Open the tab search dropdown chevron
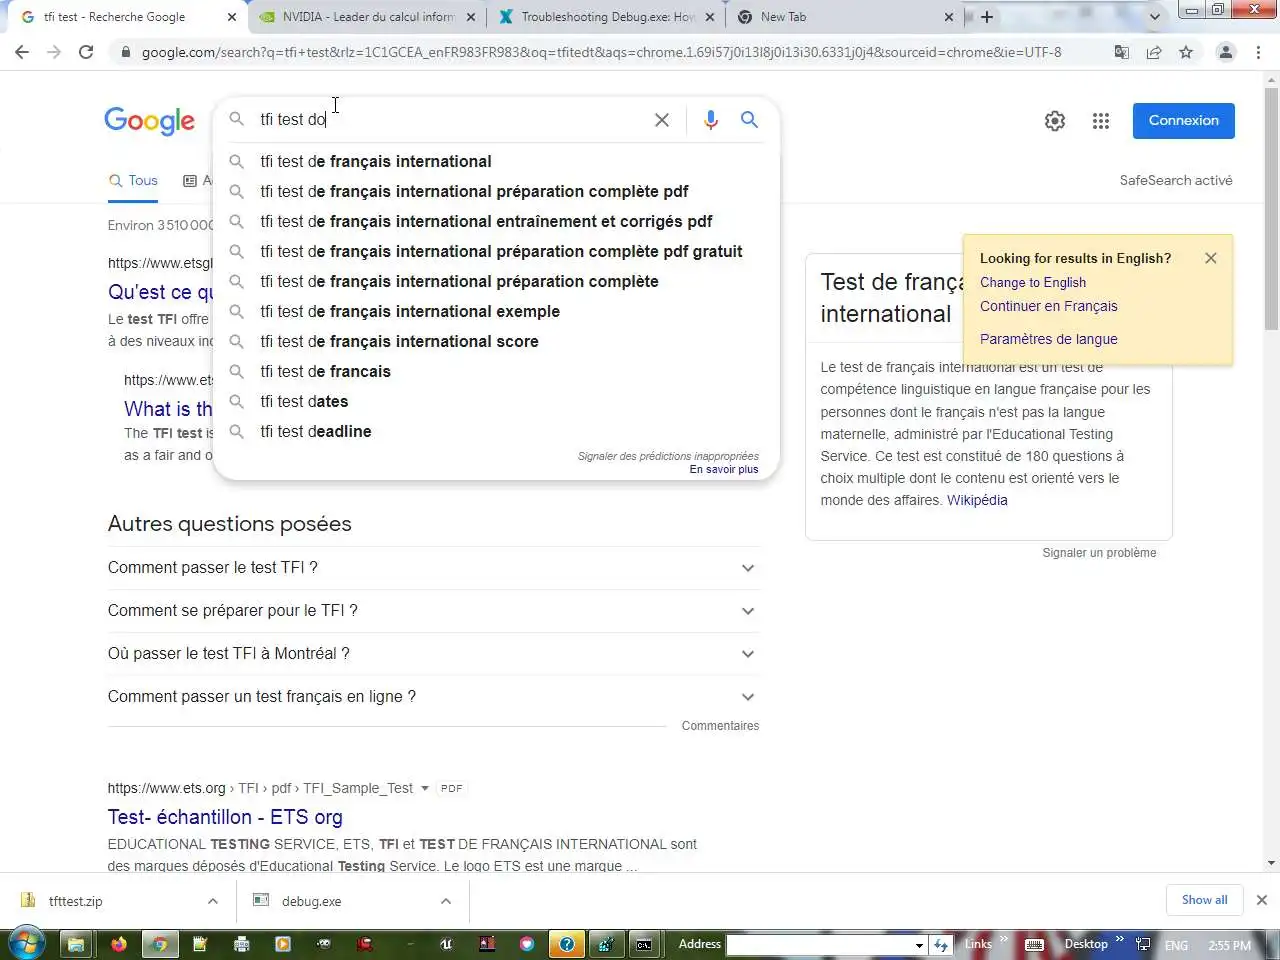This screenshot has width=1280, height=960. coord(1155,17)
